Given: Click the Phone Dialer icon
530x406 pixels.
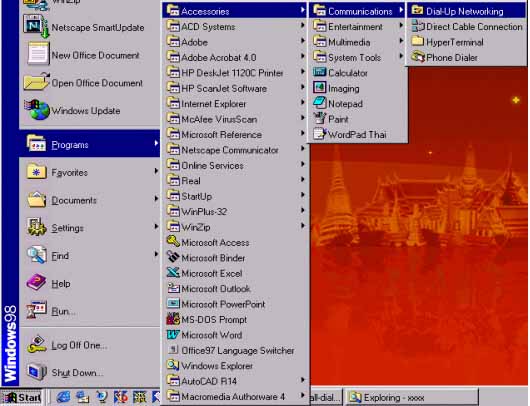Looking at the screenshot, I should click(417, 57).
